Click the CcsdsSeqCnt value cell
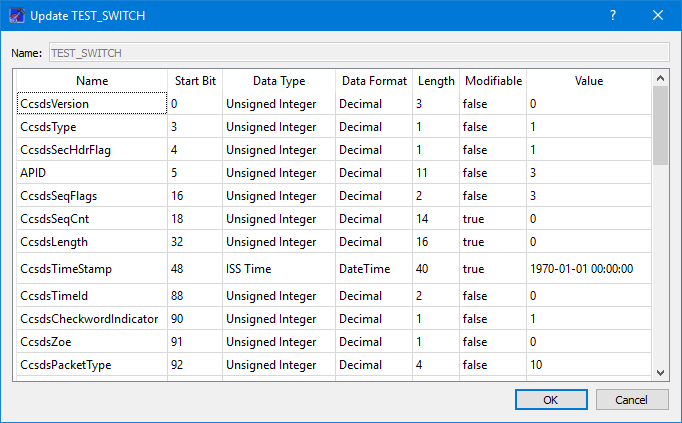This screenshot has width=682, height=423. [589, 218]
